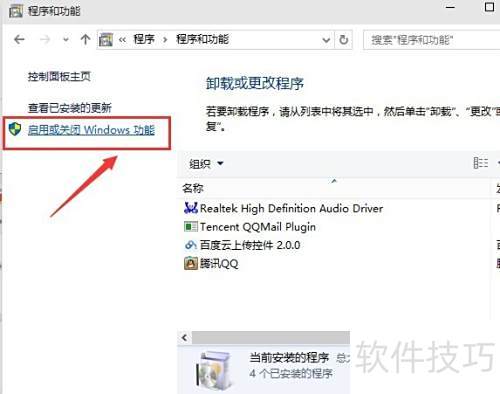
Task: Click the back navigation arrow
Action: pos(19,40)
